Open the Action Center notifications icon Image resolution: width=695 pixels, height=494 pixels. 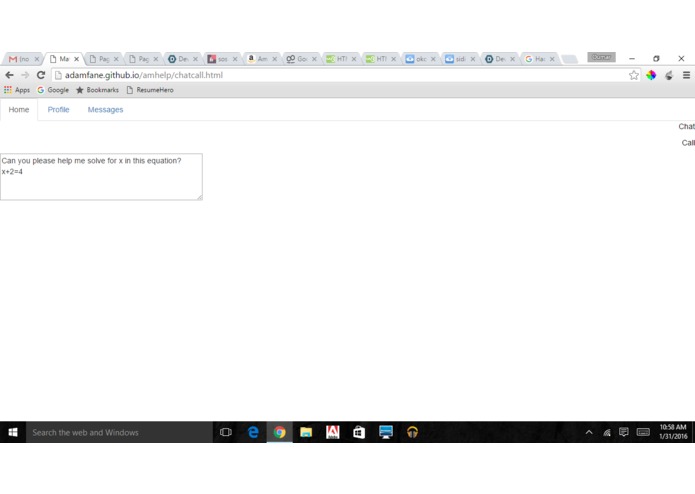point(624,432)
